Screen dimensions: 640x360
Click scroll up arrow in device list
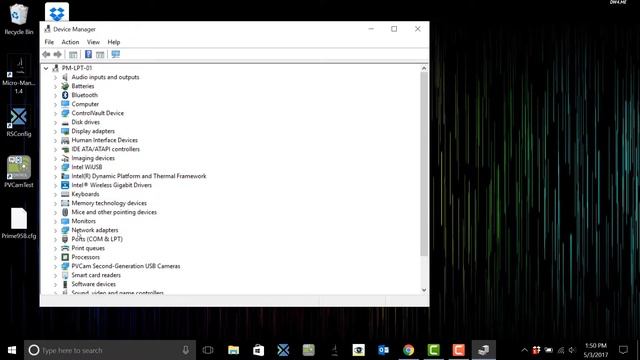(x=424, y=69)
